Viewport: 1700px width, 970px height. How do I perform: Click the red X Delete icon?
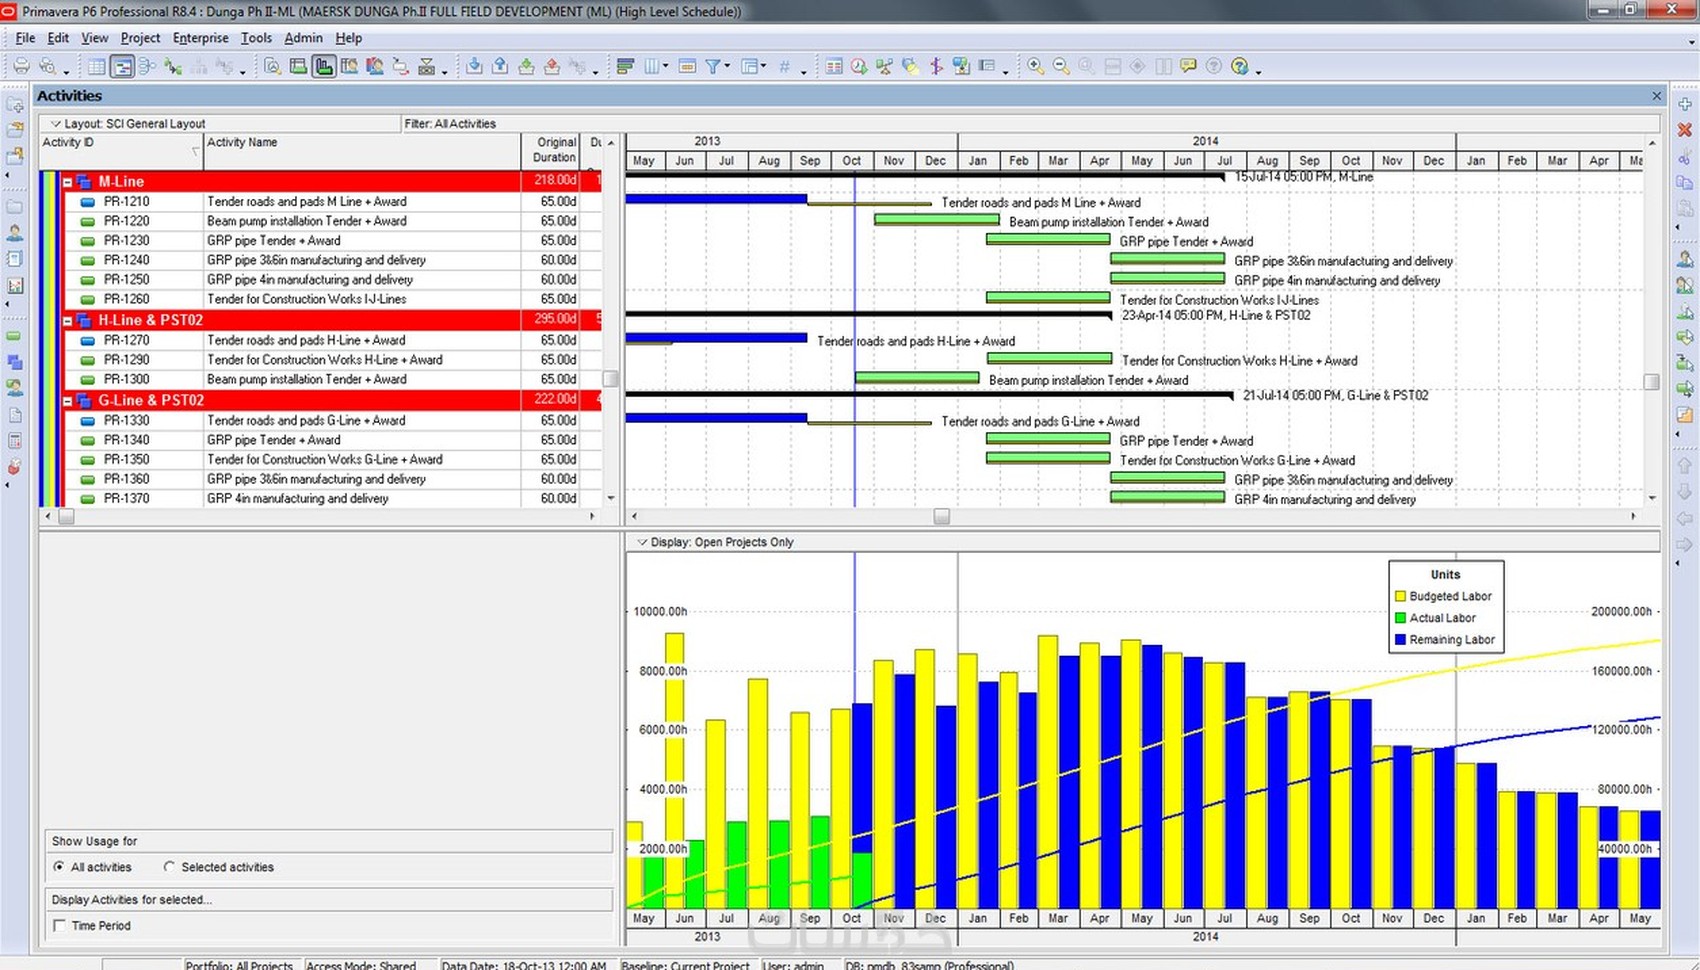[1685, 130]
